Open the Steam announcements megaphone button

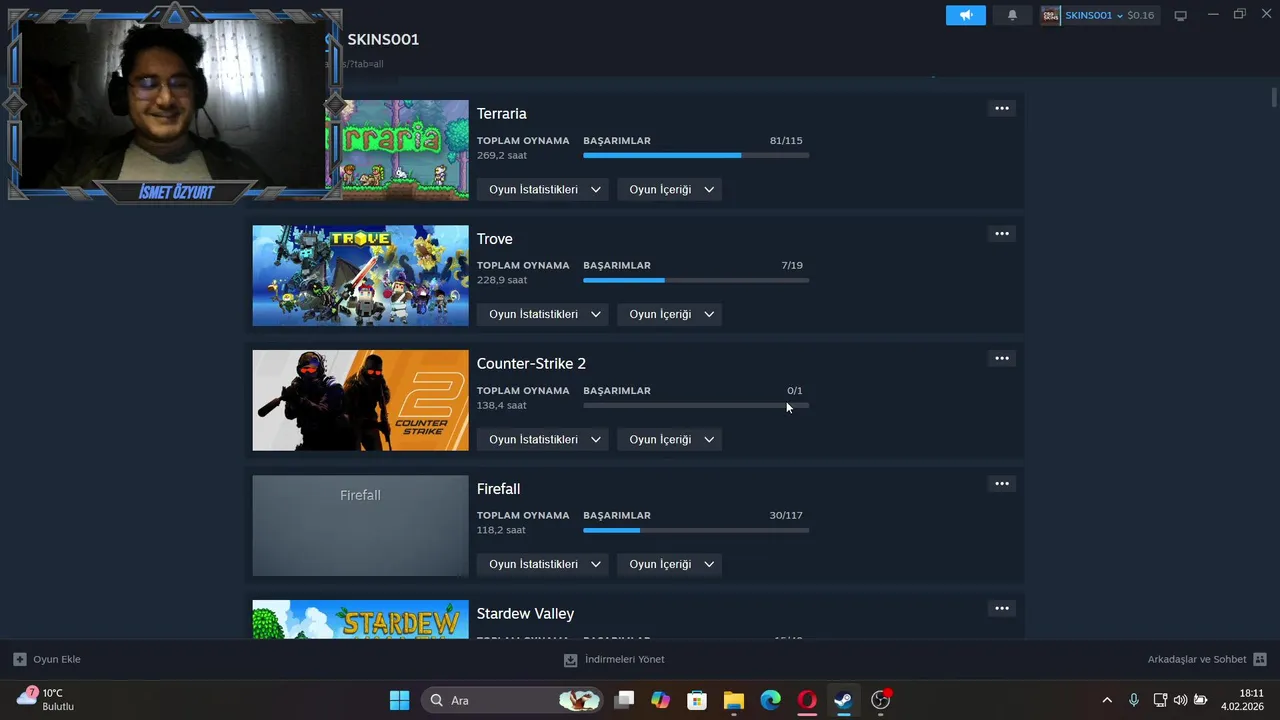[x=966, y=15]
